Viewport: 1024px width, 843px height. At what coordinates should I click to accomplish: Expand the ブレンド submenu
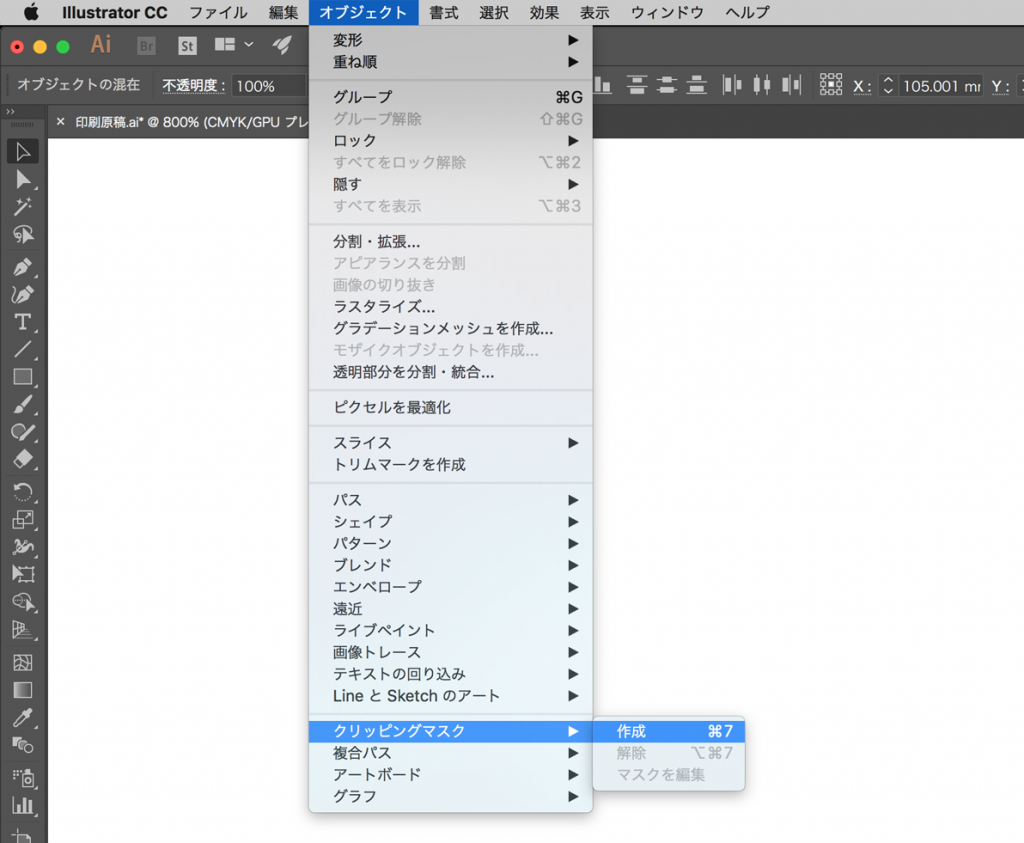[x=451, y=565]
